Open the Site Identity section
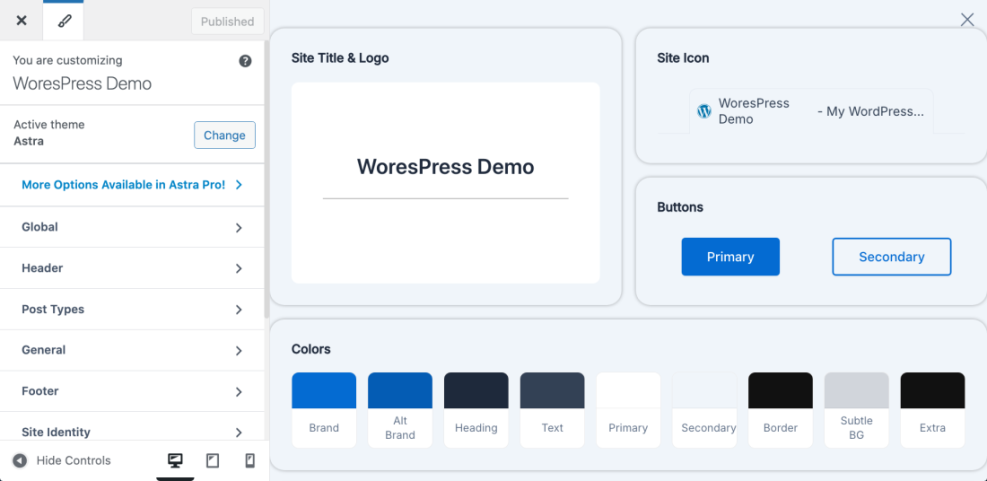This screenshot has height=481, width=987. coord(132,428)
